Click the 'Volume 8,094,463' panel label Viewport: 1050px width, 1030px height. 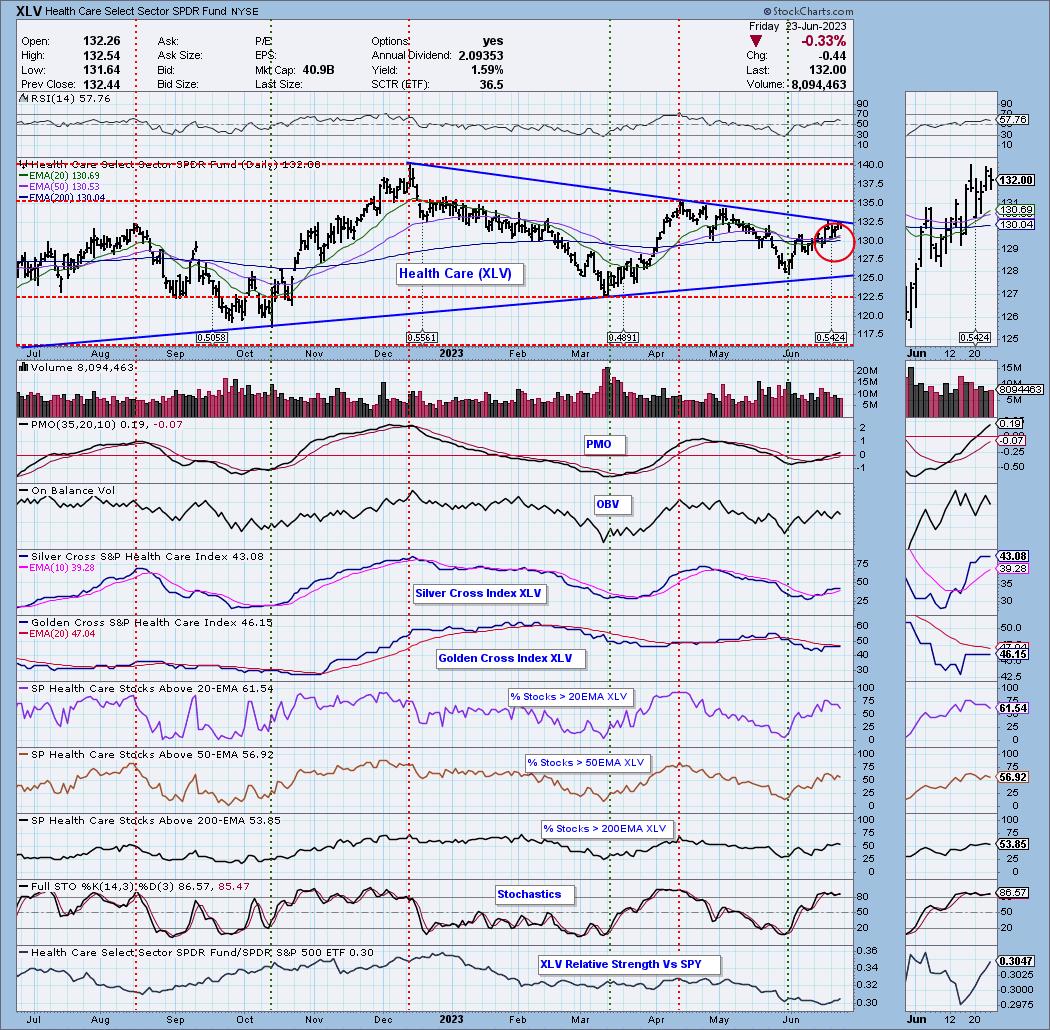77,367
